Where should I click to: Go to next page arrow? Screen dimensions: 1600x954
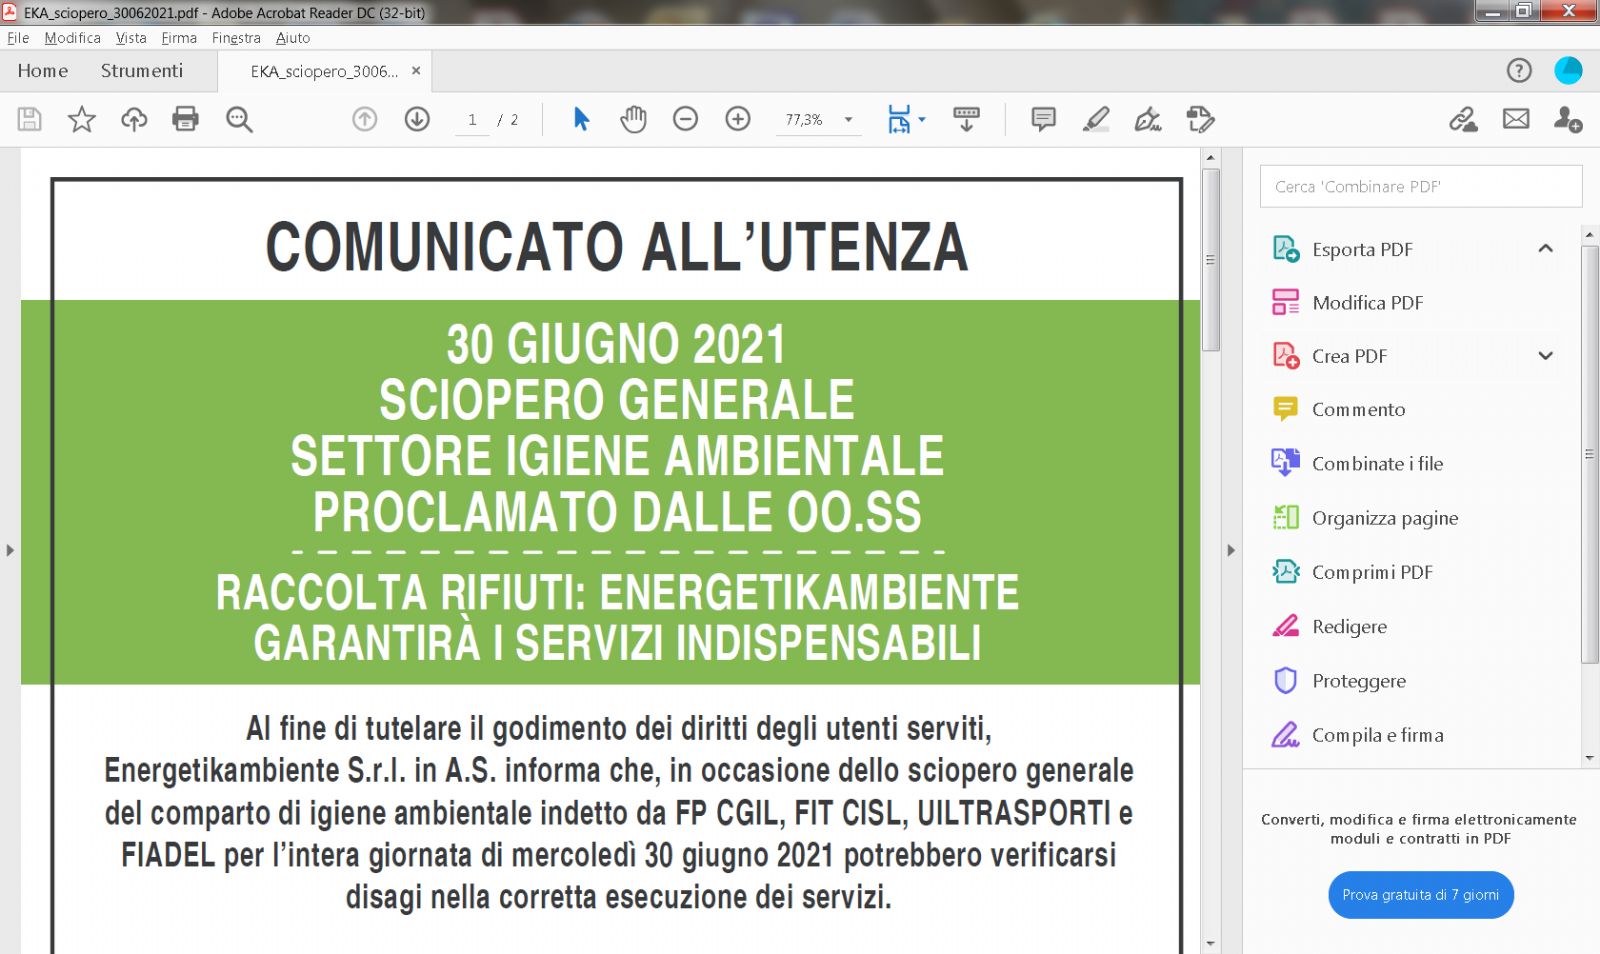pyautogui.click(x=417, y=119)
